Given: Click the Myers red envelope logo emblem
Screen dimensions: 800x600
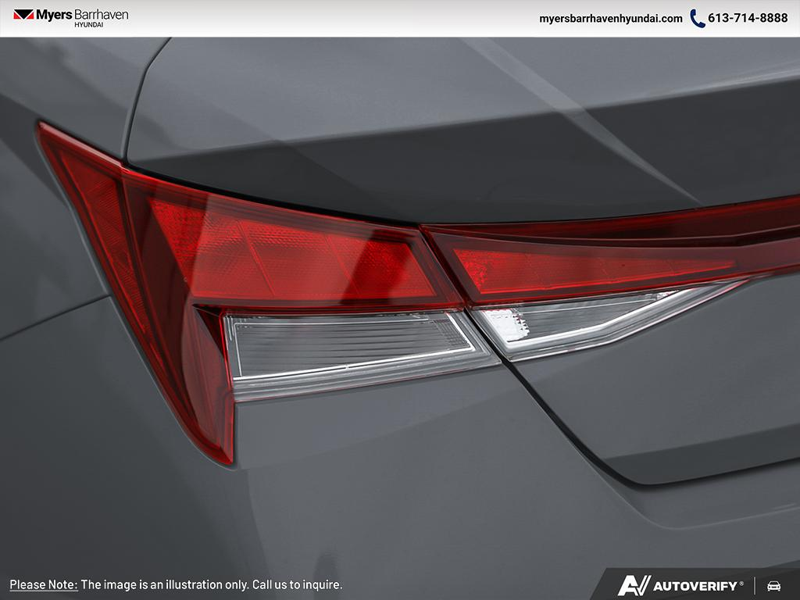Looking at the screenshot, I should point(23,16).
